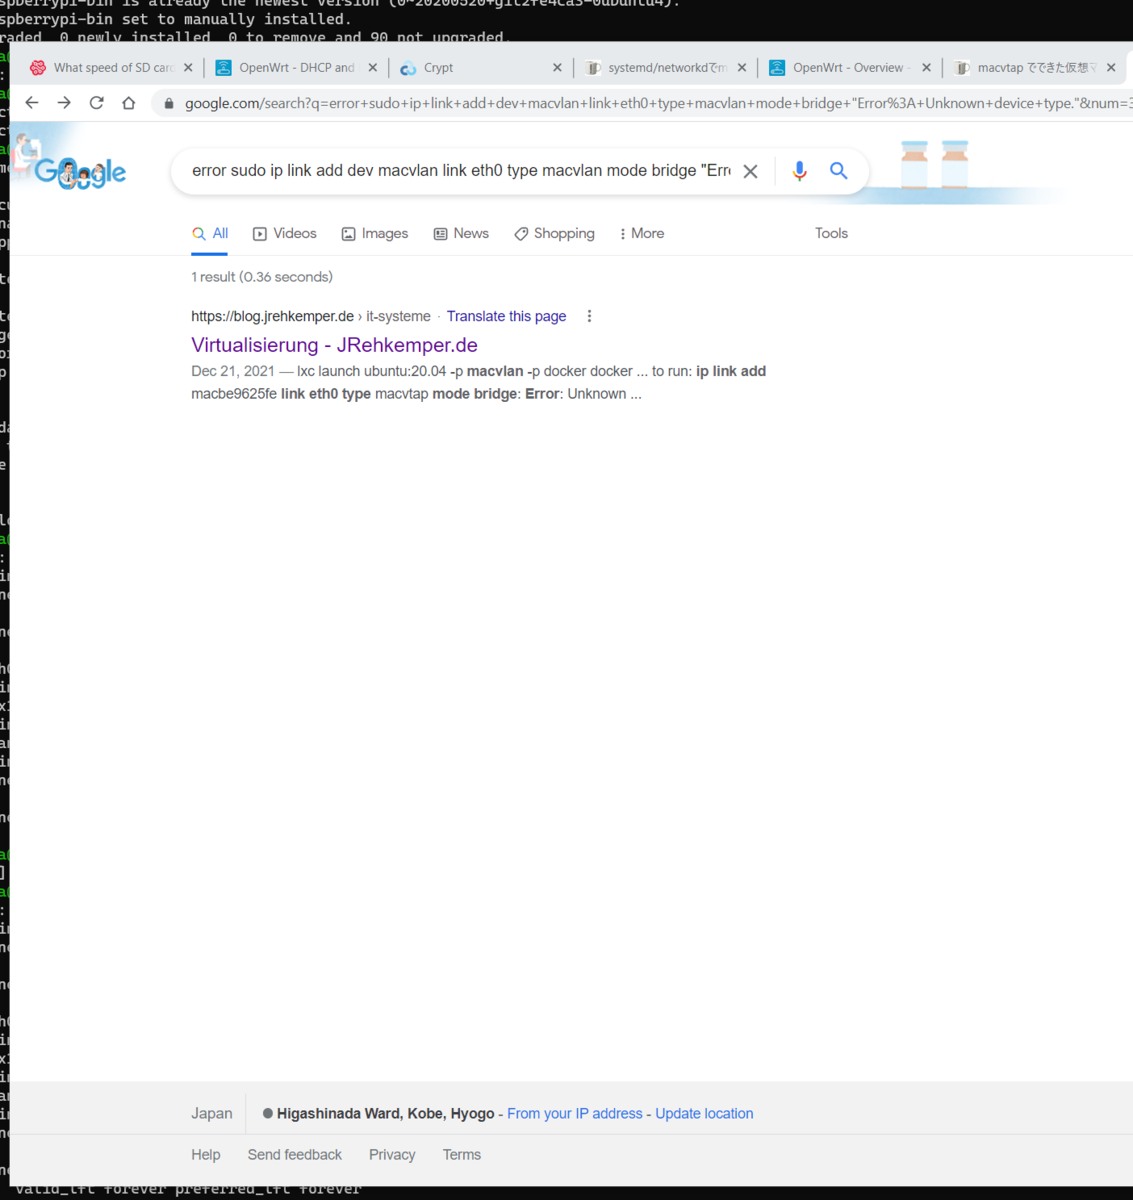Close the Crypt tab
The height and width of the screenshot is (1200, 1133).
coord(557,68)
